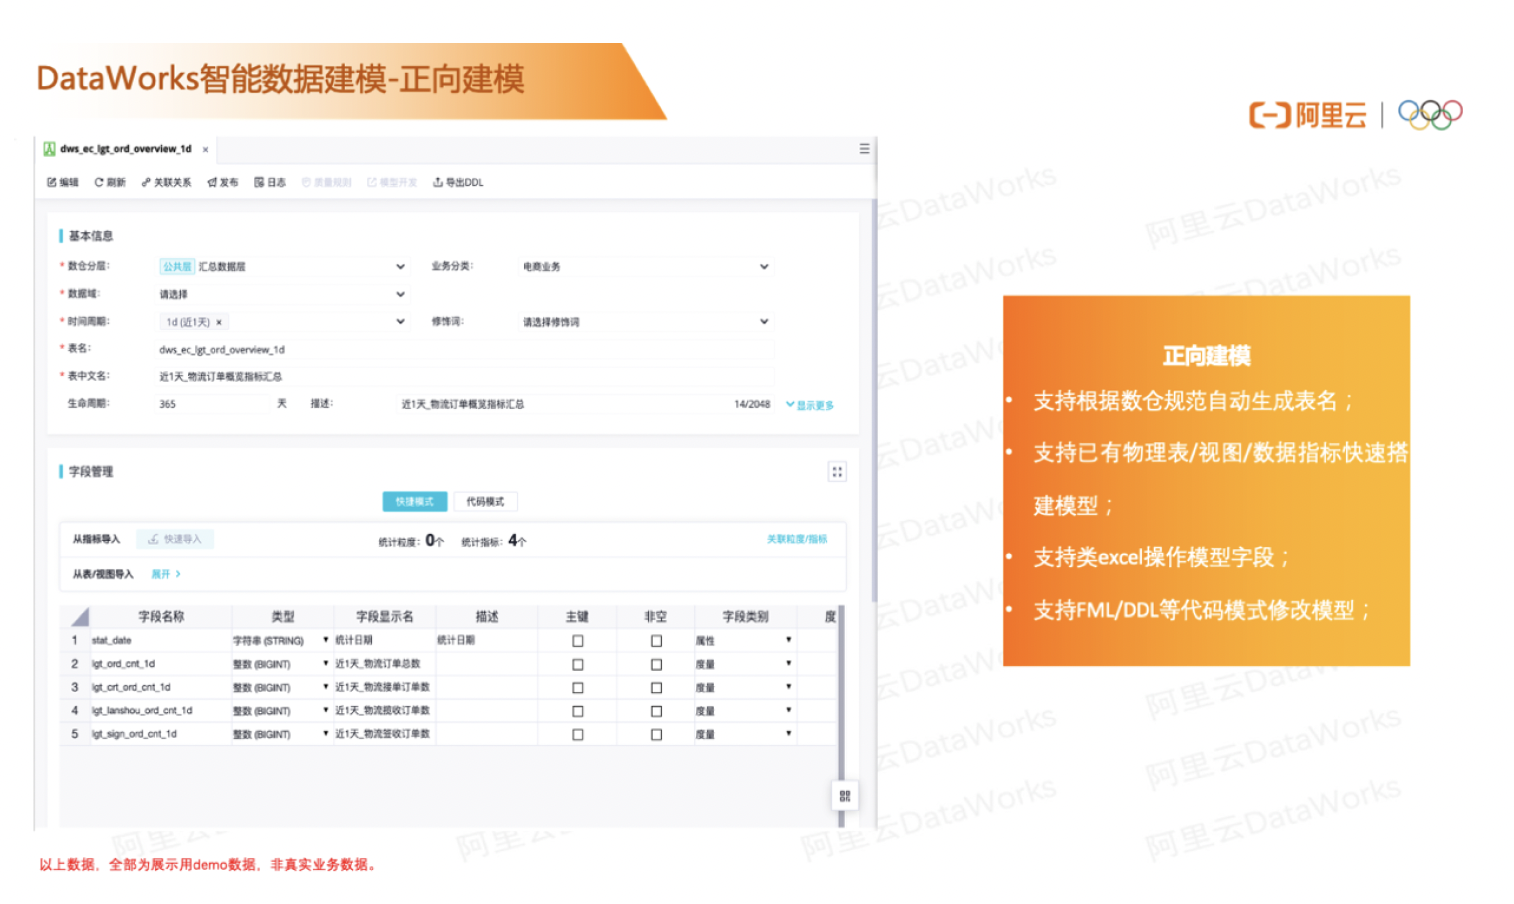Click the 类型 column header
1514x904 pixels.
pos(283,616)
